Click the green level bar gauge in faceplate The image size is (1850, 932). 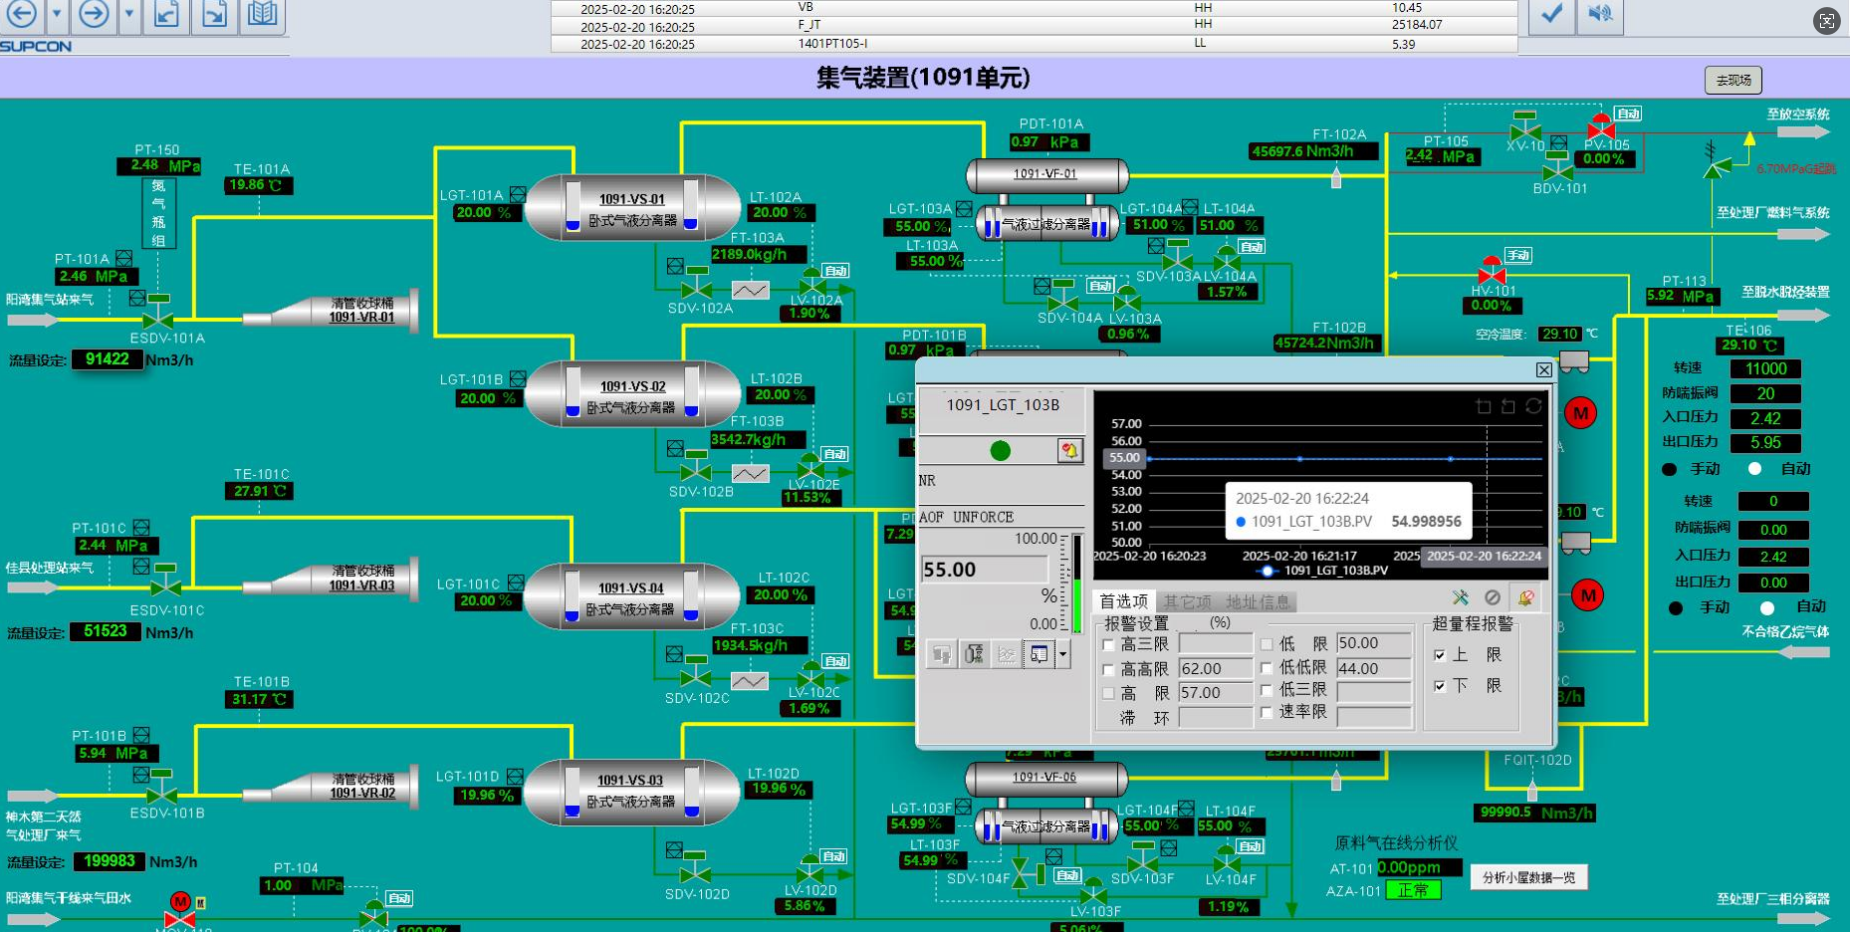(x=1077, y=584)
